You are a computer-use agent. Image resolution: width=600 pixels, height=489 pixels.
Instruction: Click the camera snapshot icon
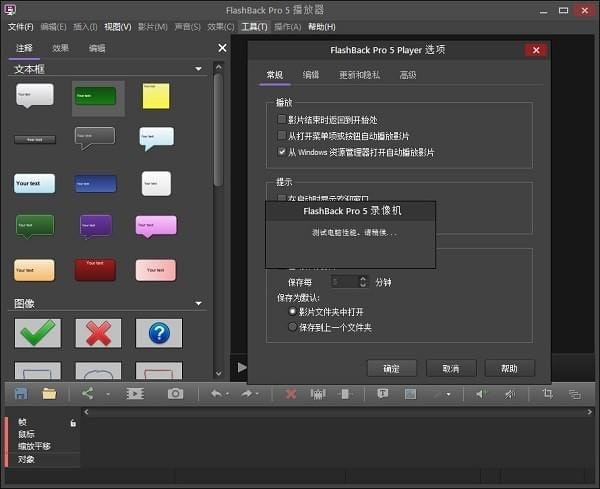coord(175,394)
